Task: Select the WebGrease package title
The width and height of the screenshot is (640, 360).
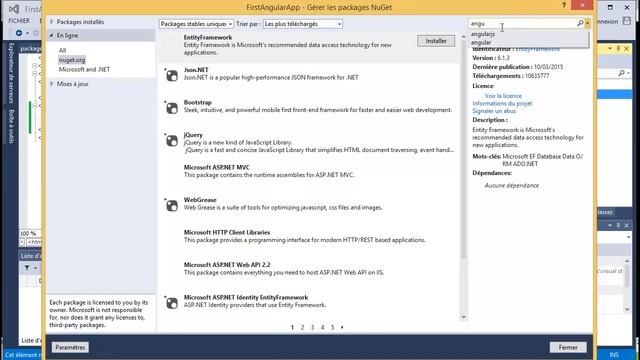Action: pos(200,200)
